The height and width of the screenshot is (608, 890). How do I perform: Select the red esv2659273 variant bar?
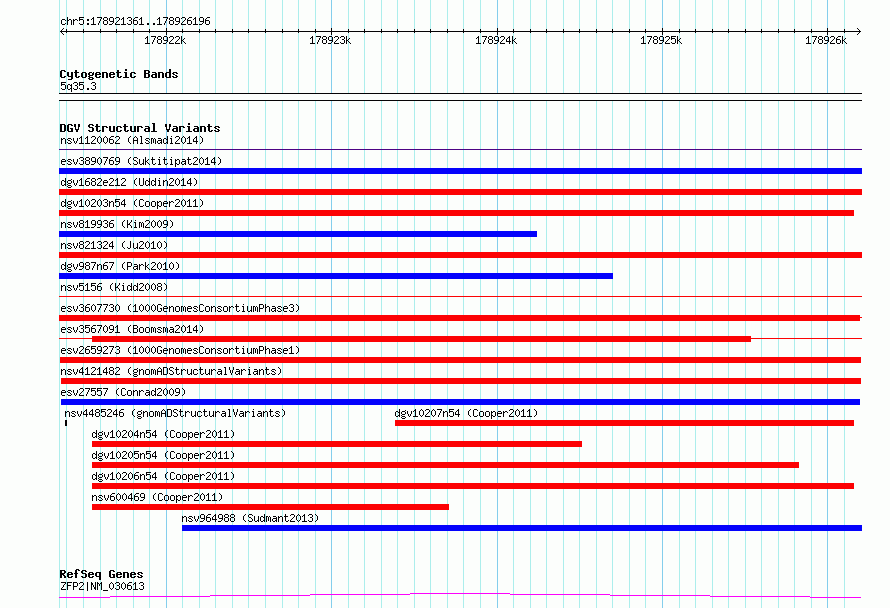(460, 360)
